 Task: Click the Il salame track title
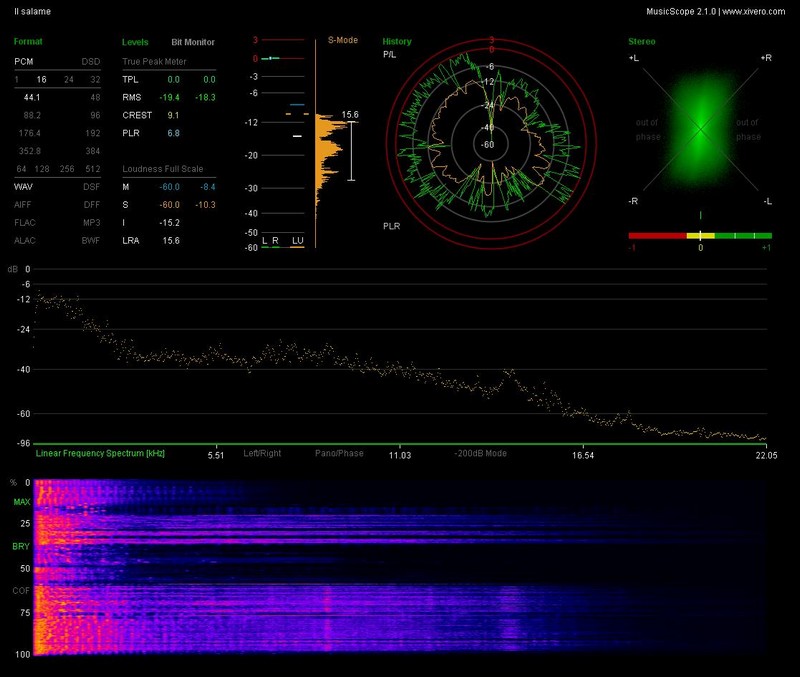32,11
